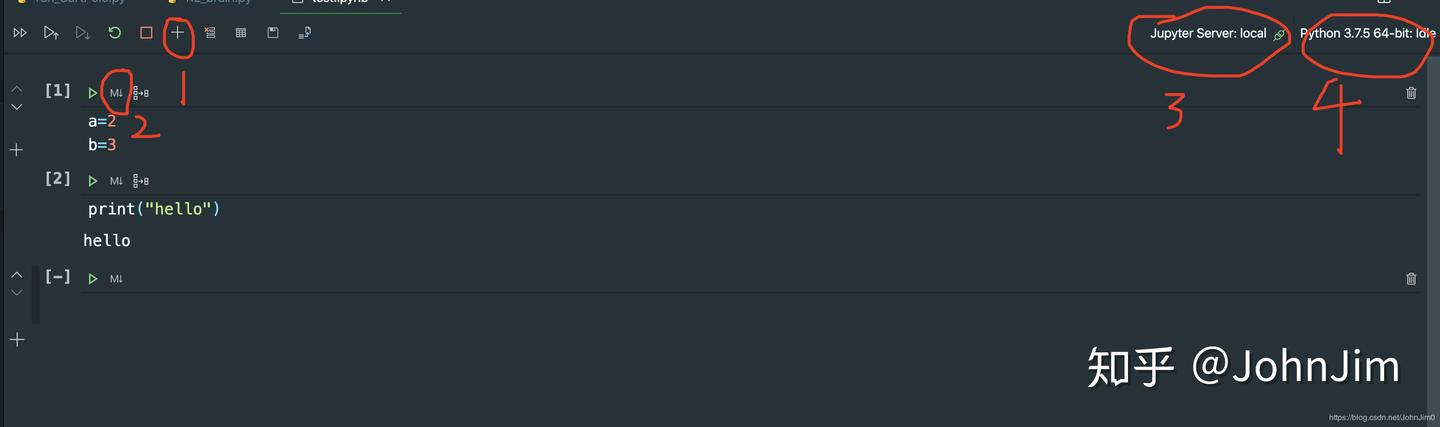Run cell [1] with its play button

point(93,93)
